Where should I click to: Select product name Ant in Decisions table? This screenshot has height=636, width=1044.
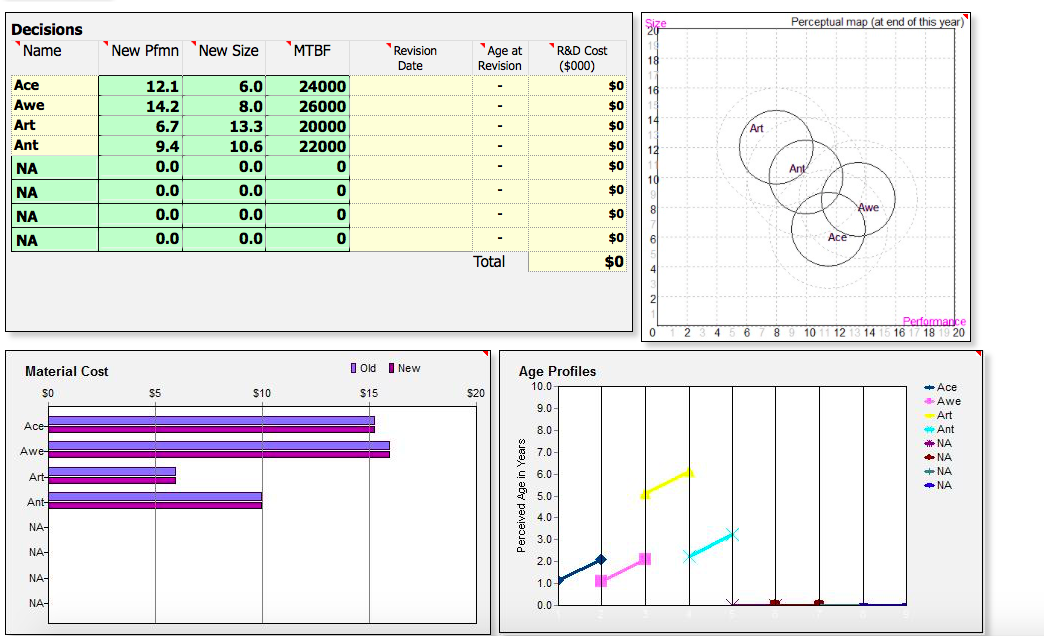coord(55,145)
